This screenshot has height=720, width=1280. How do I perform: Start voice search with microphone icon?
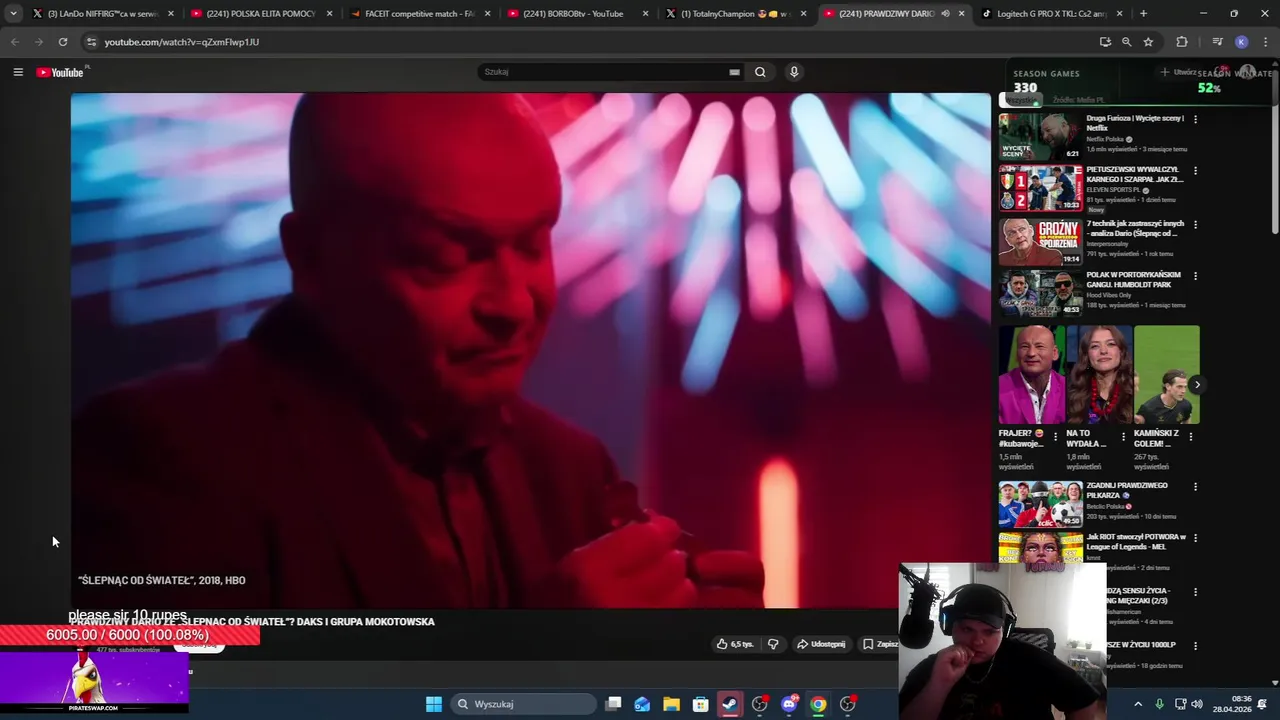pyautogui.click(x=794, y=72)
